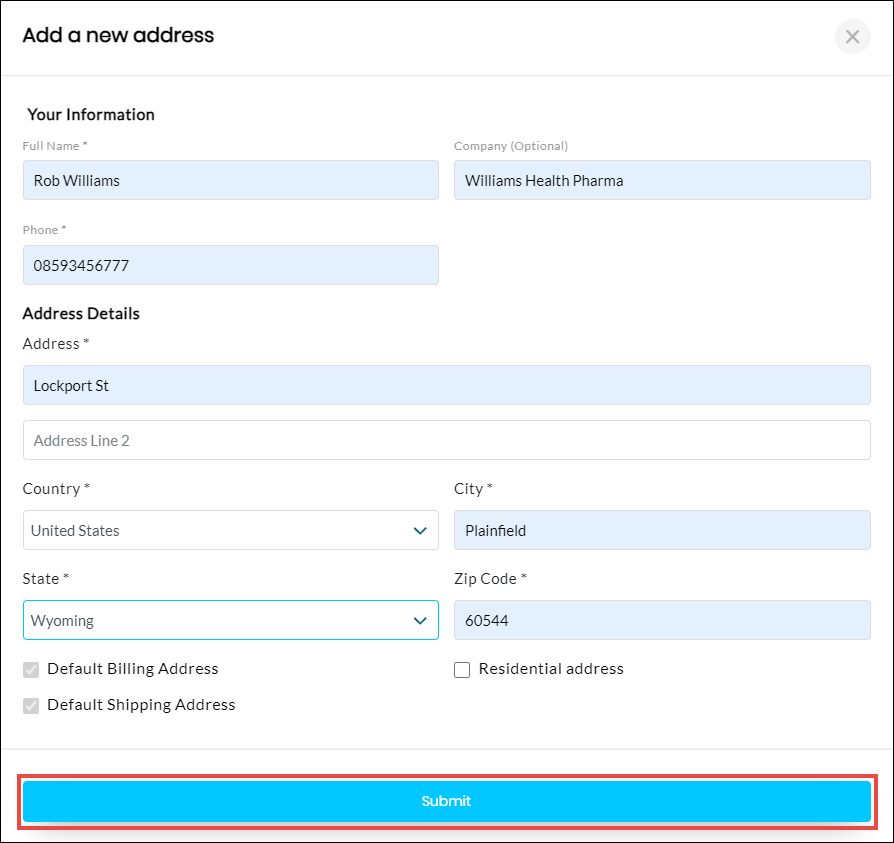Click the Residential address label text
The image size is (894, 843).
coord(551,669)
